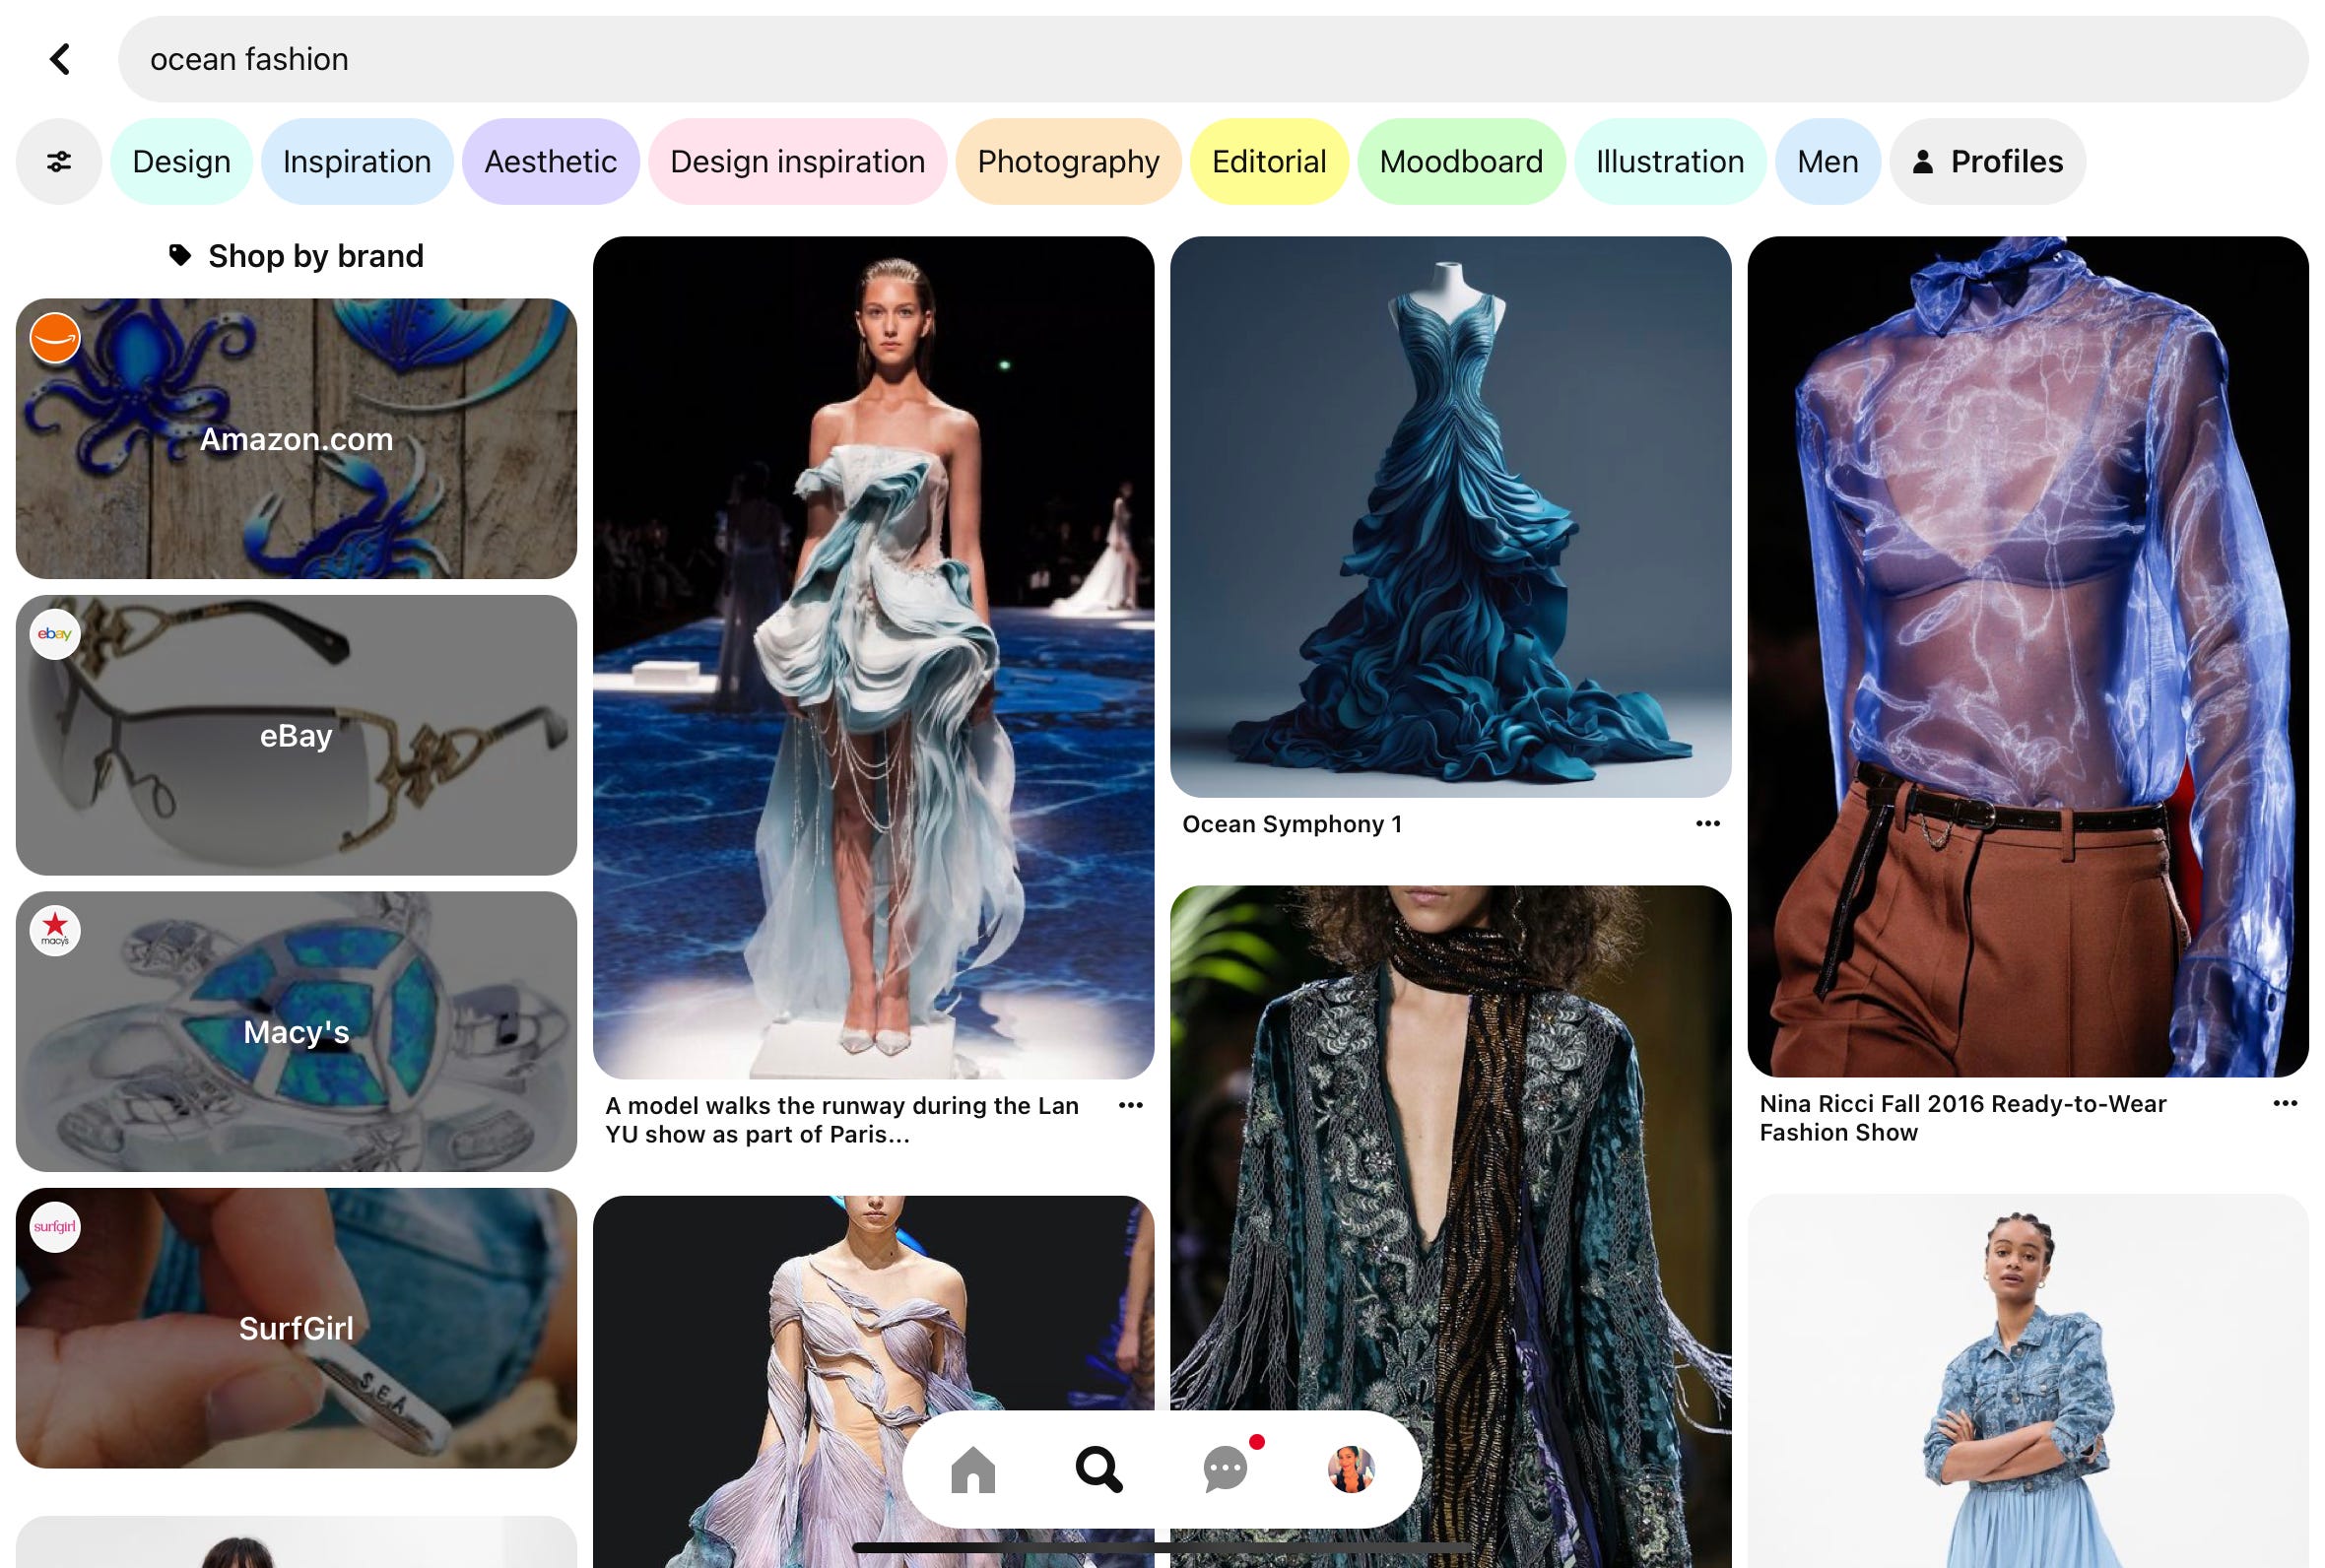
Task: Tap the Search magnifier in bottom bar
Action: [x=1099, y=1469]
